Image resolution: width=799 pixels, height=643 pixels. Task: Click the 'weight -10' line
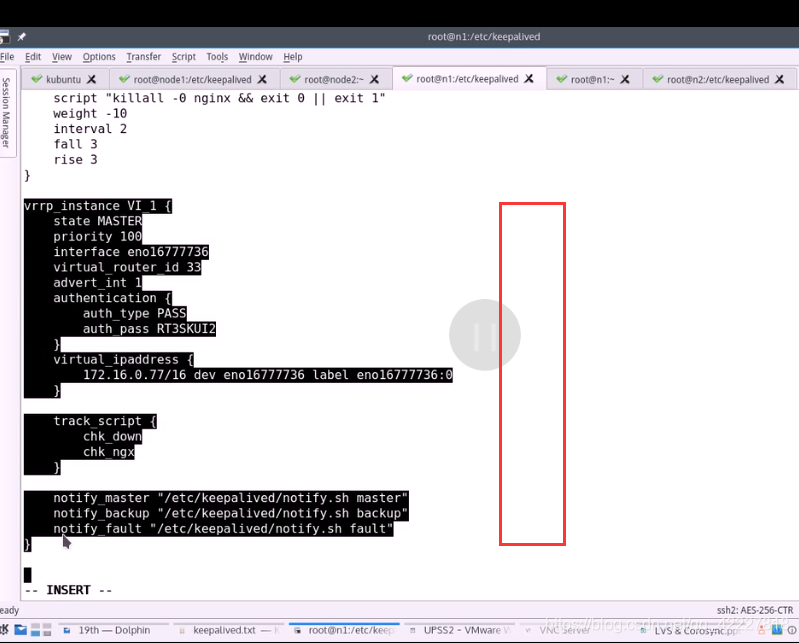tap(90, 113)
